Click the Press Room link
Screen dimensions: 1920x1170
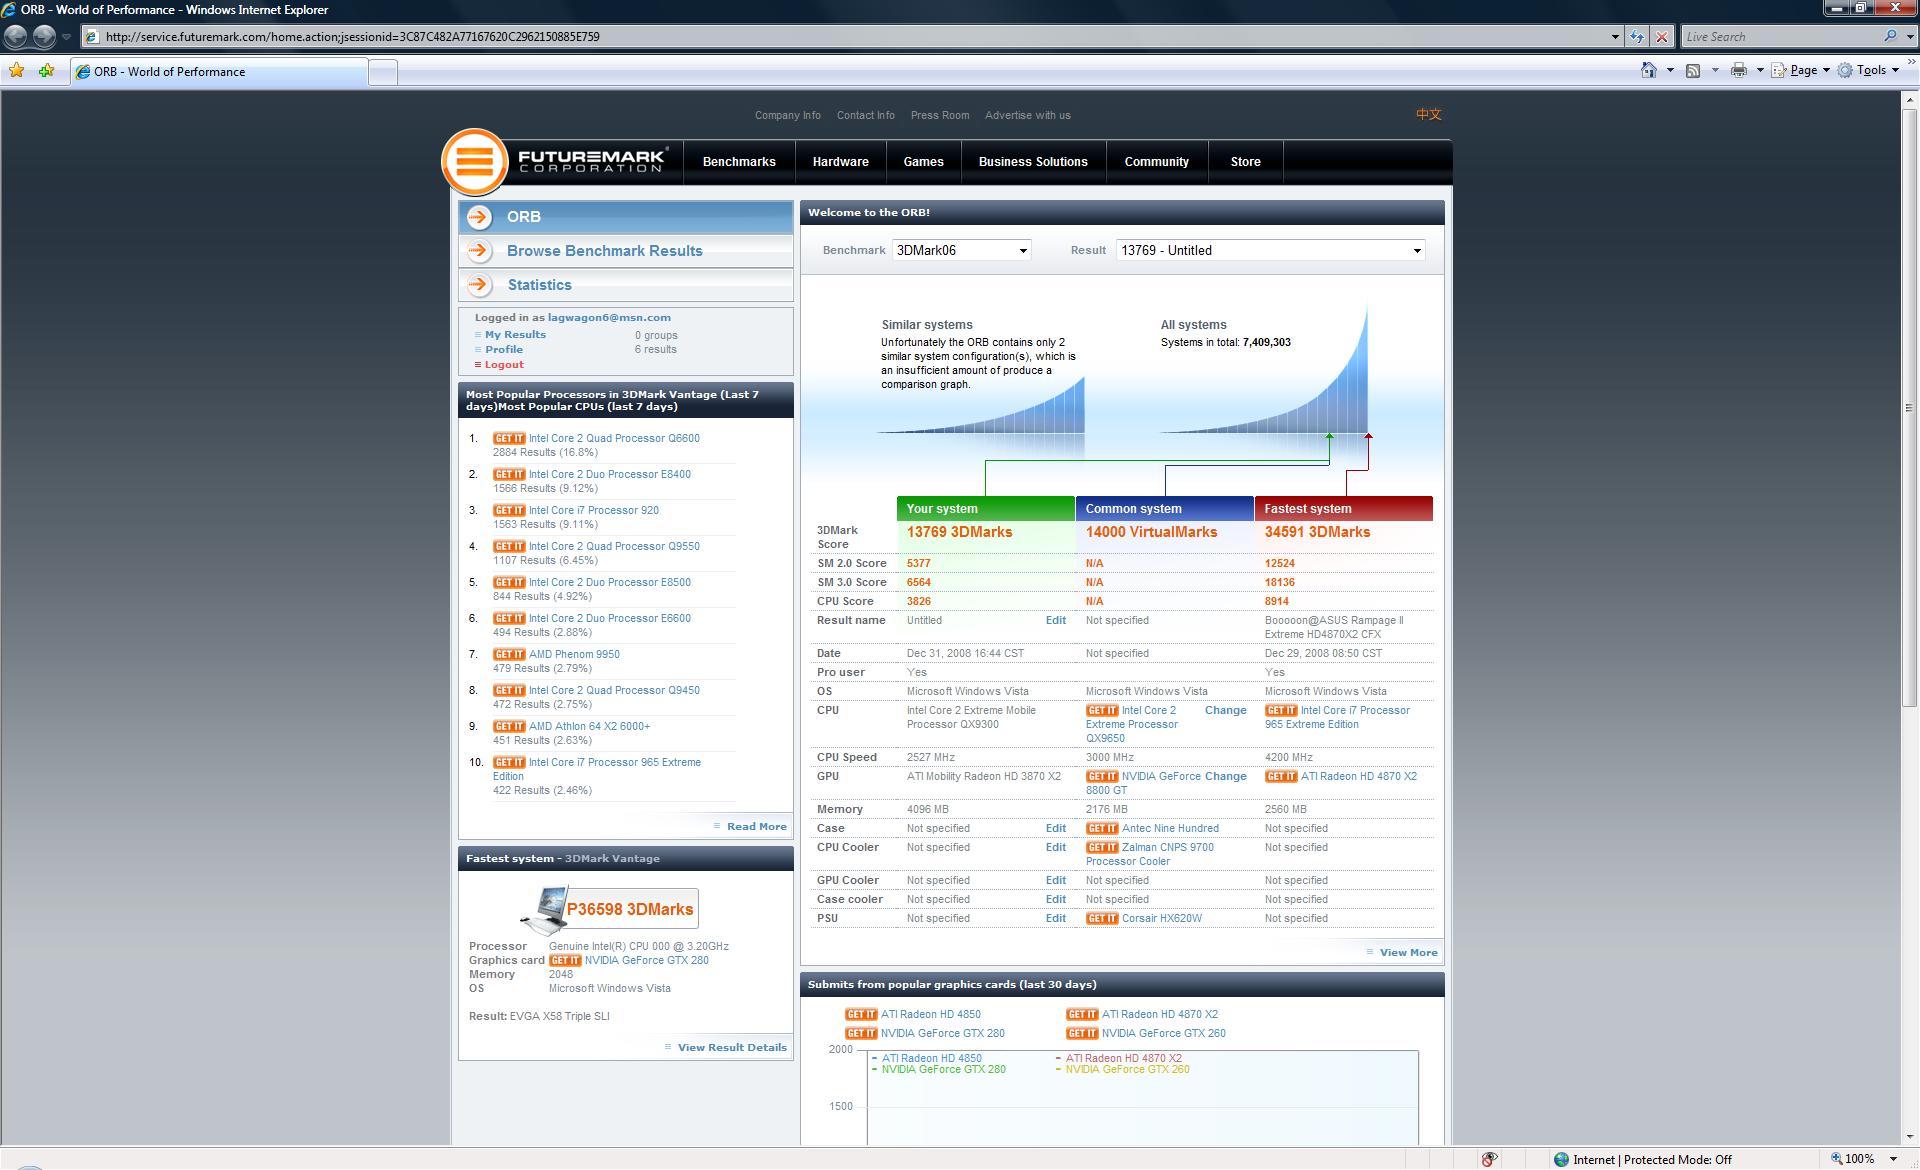click(940, 116)
